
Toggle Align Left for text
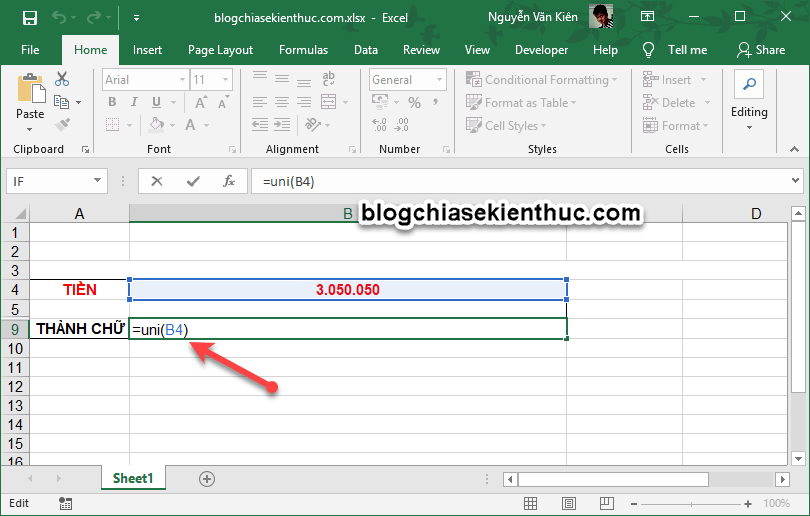tap(260, 102)
